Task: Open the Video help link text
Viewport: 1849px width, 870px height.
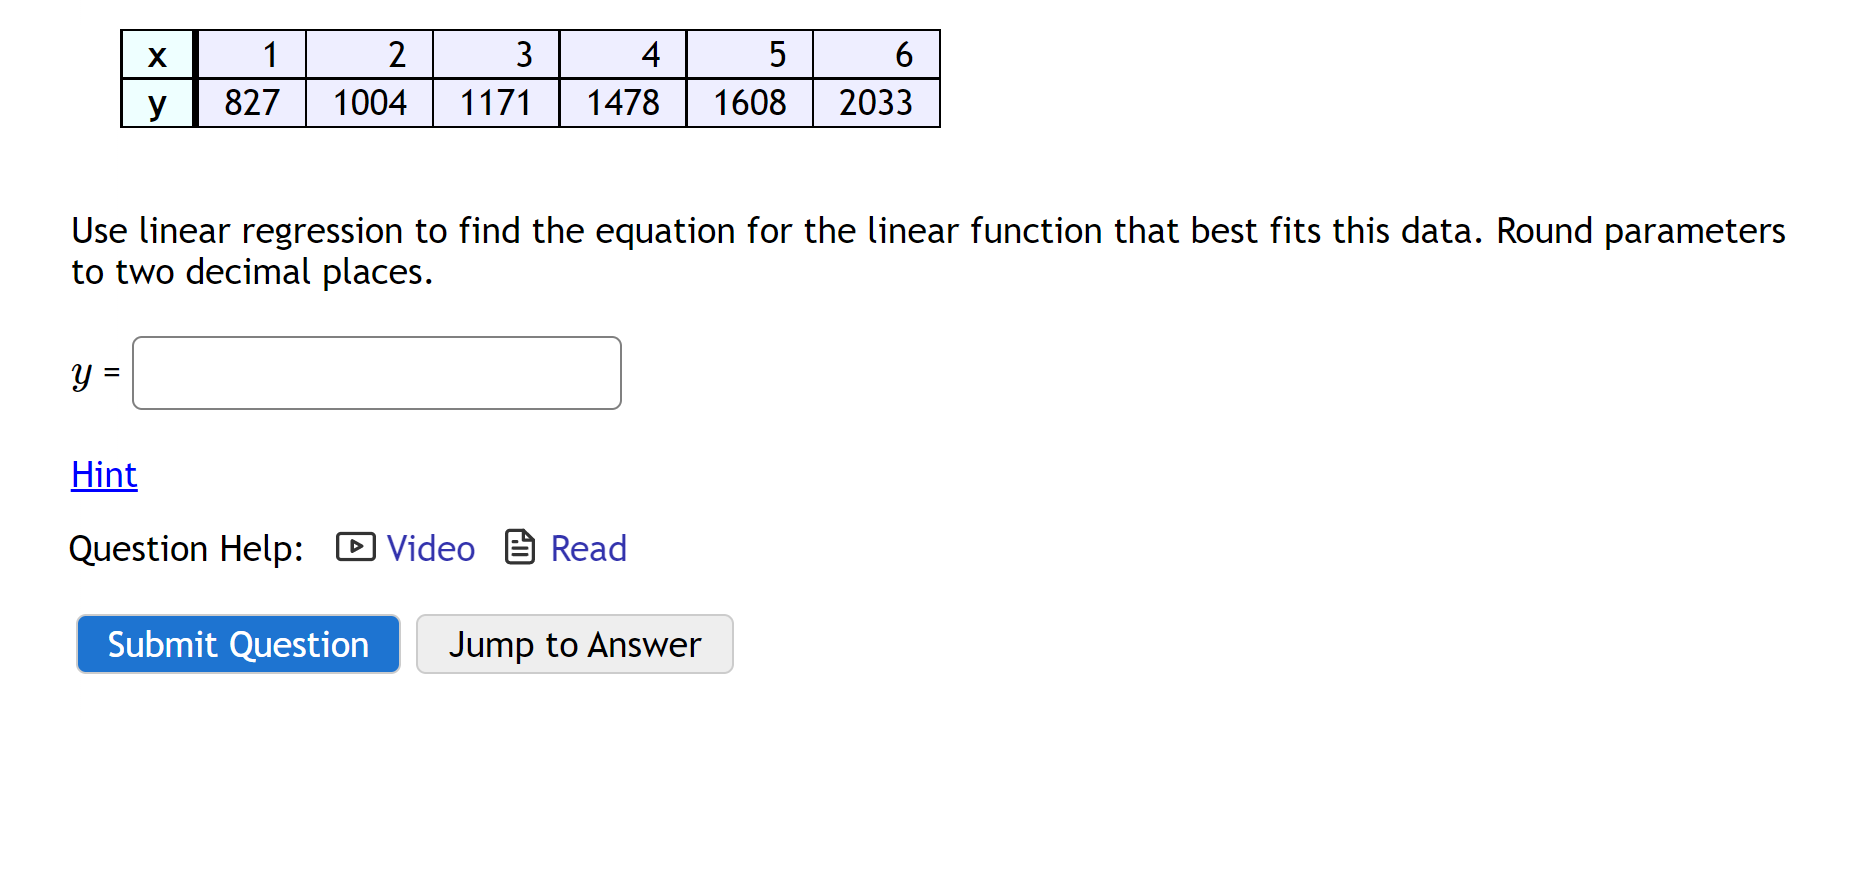Action: click(430, 549)
